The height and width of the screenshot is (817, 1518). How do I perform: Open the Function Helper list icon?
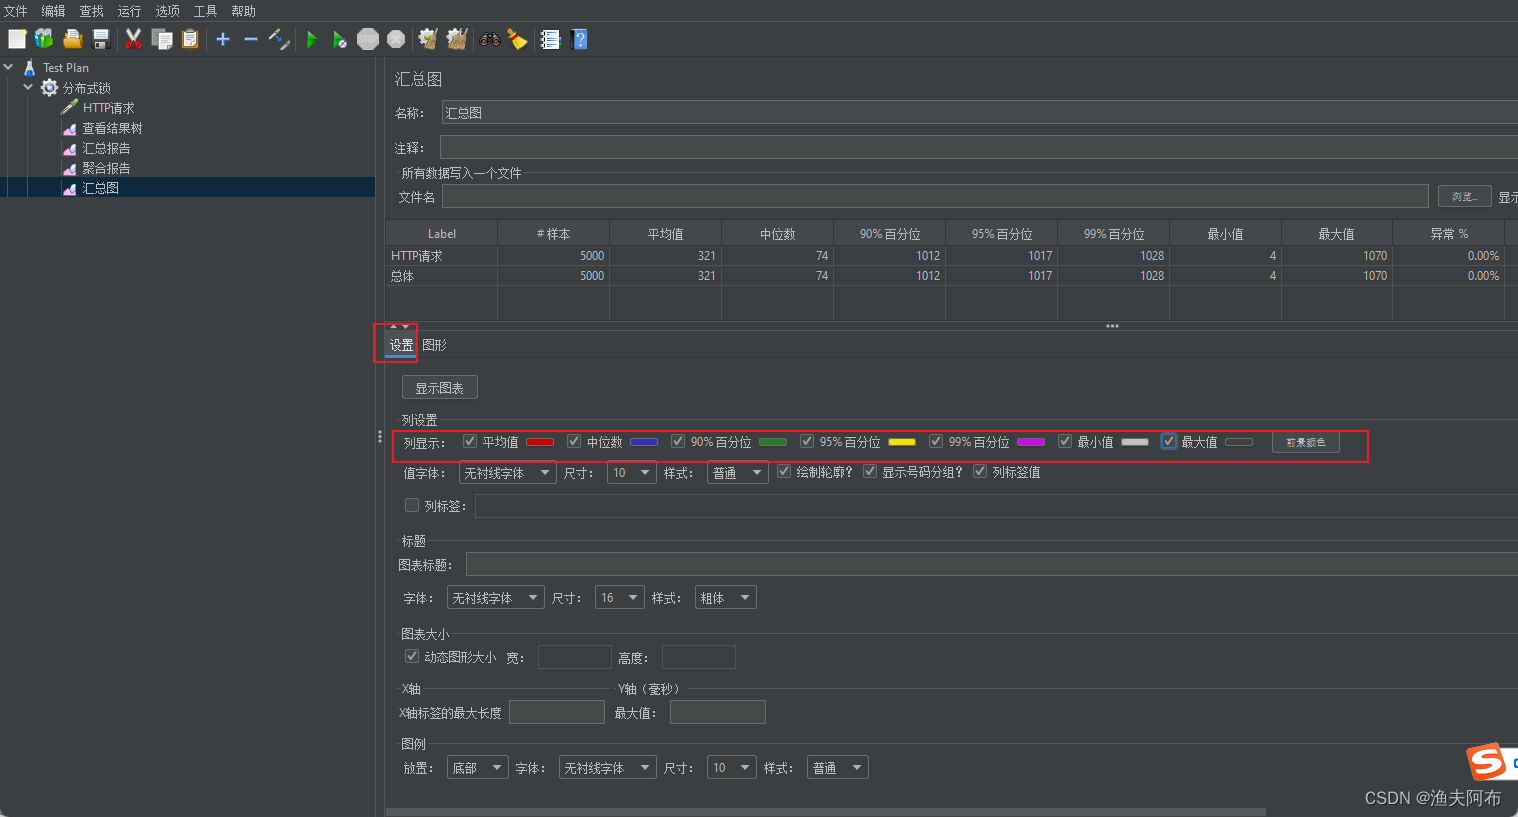tap(550, 39)
